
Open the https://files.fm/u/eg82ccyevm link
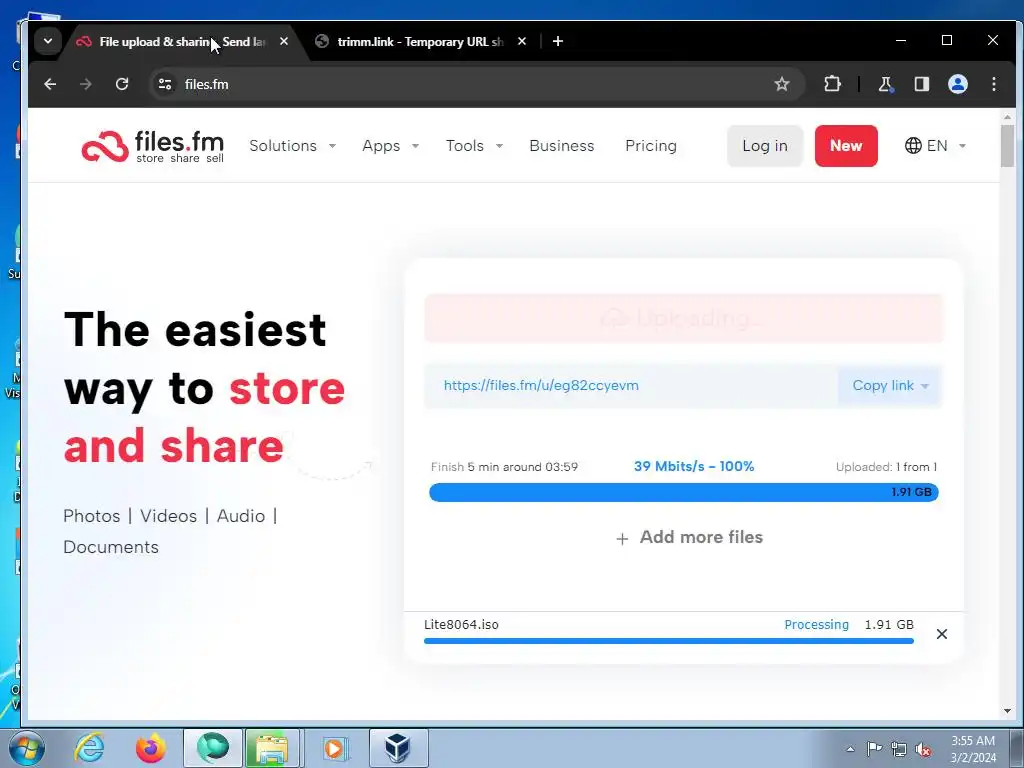(541, 385)
